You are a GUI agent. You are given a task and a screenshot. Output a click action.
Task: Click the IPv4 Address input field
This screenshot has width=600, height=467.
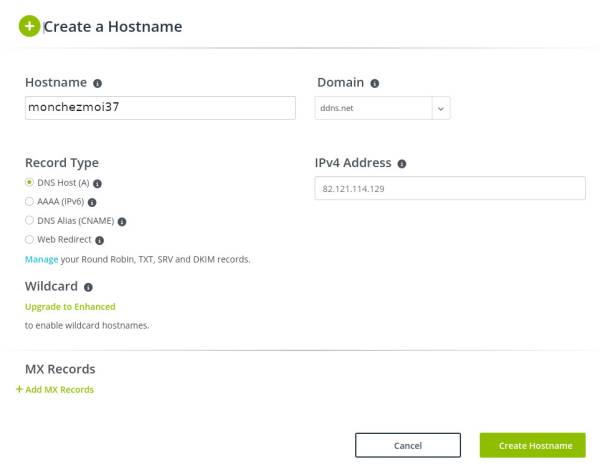[x=450, y=188]
